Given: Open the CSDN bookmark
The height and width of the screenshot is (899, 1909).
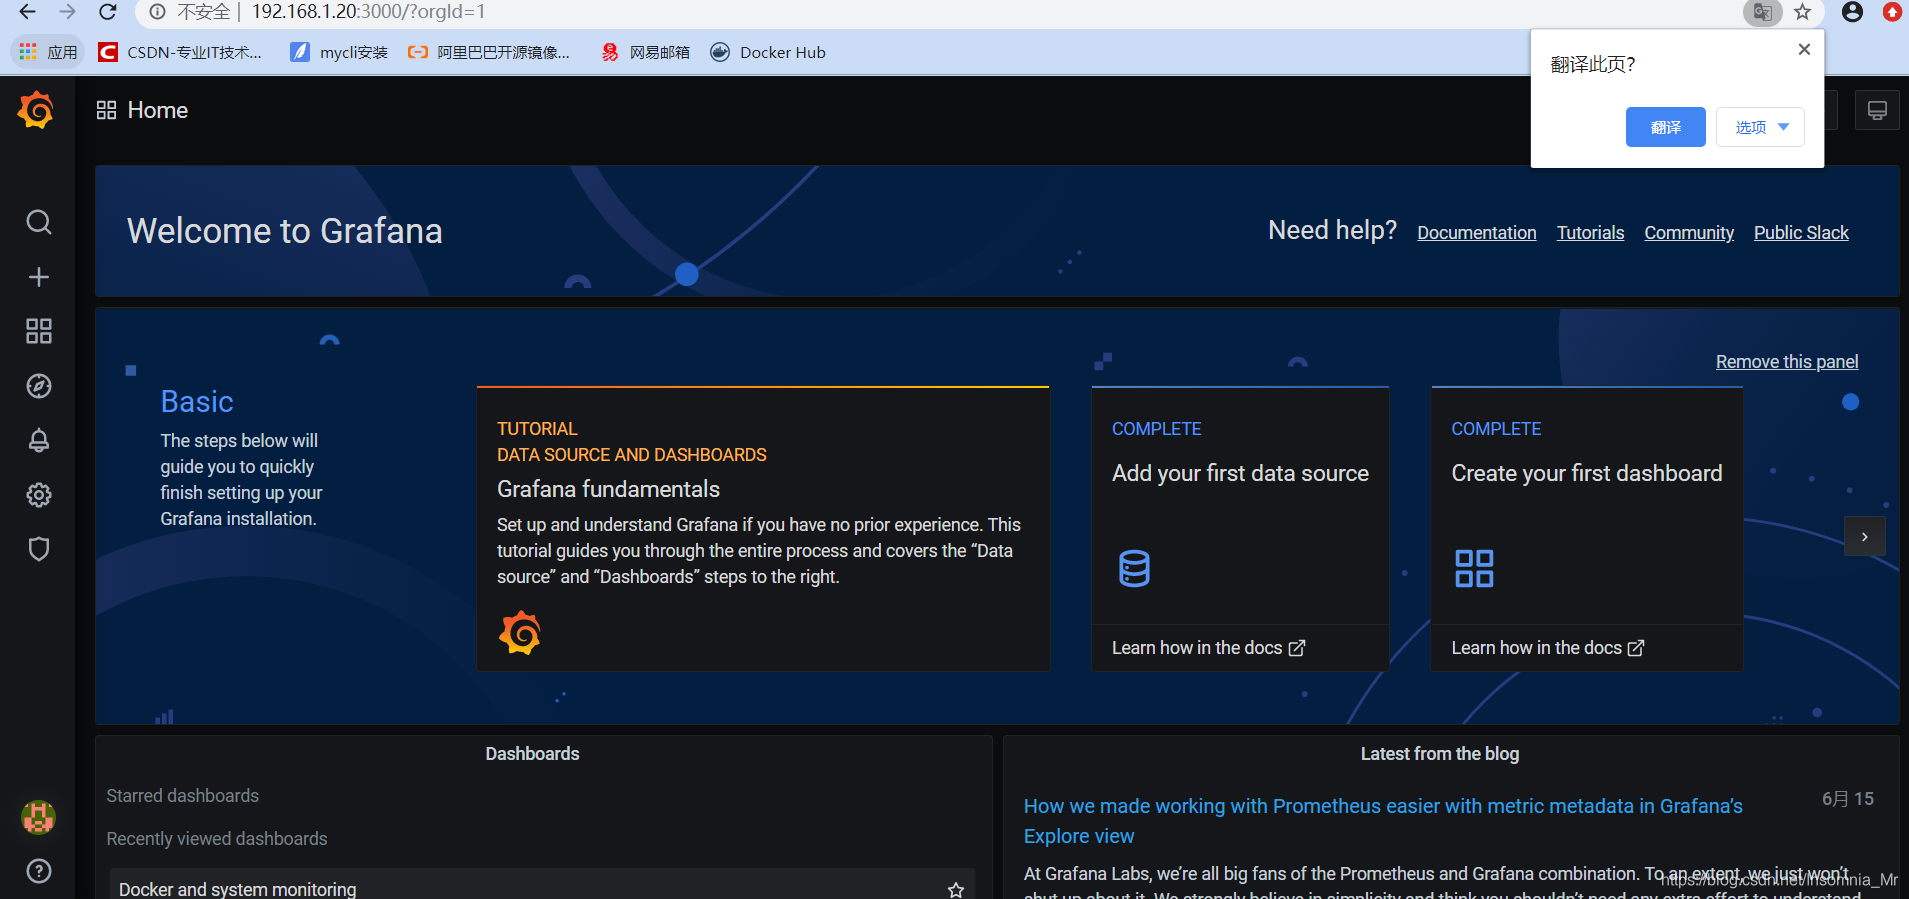Looking at the screenshot, I should [x=180, y=52].
